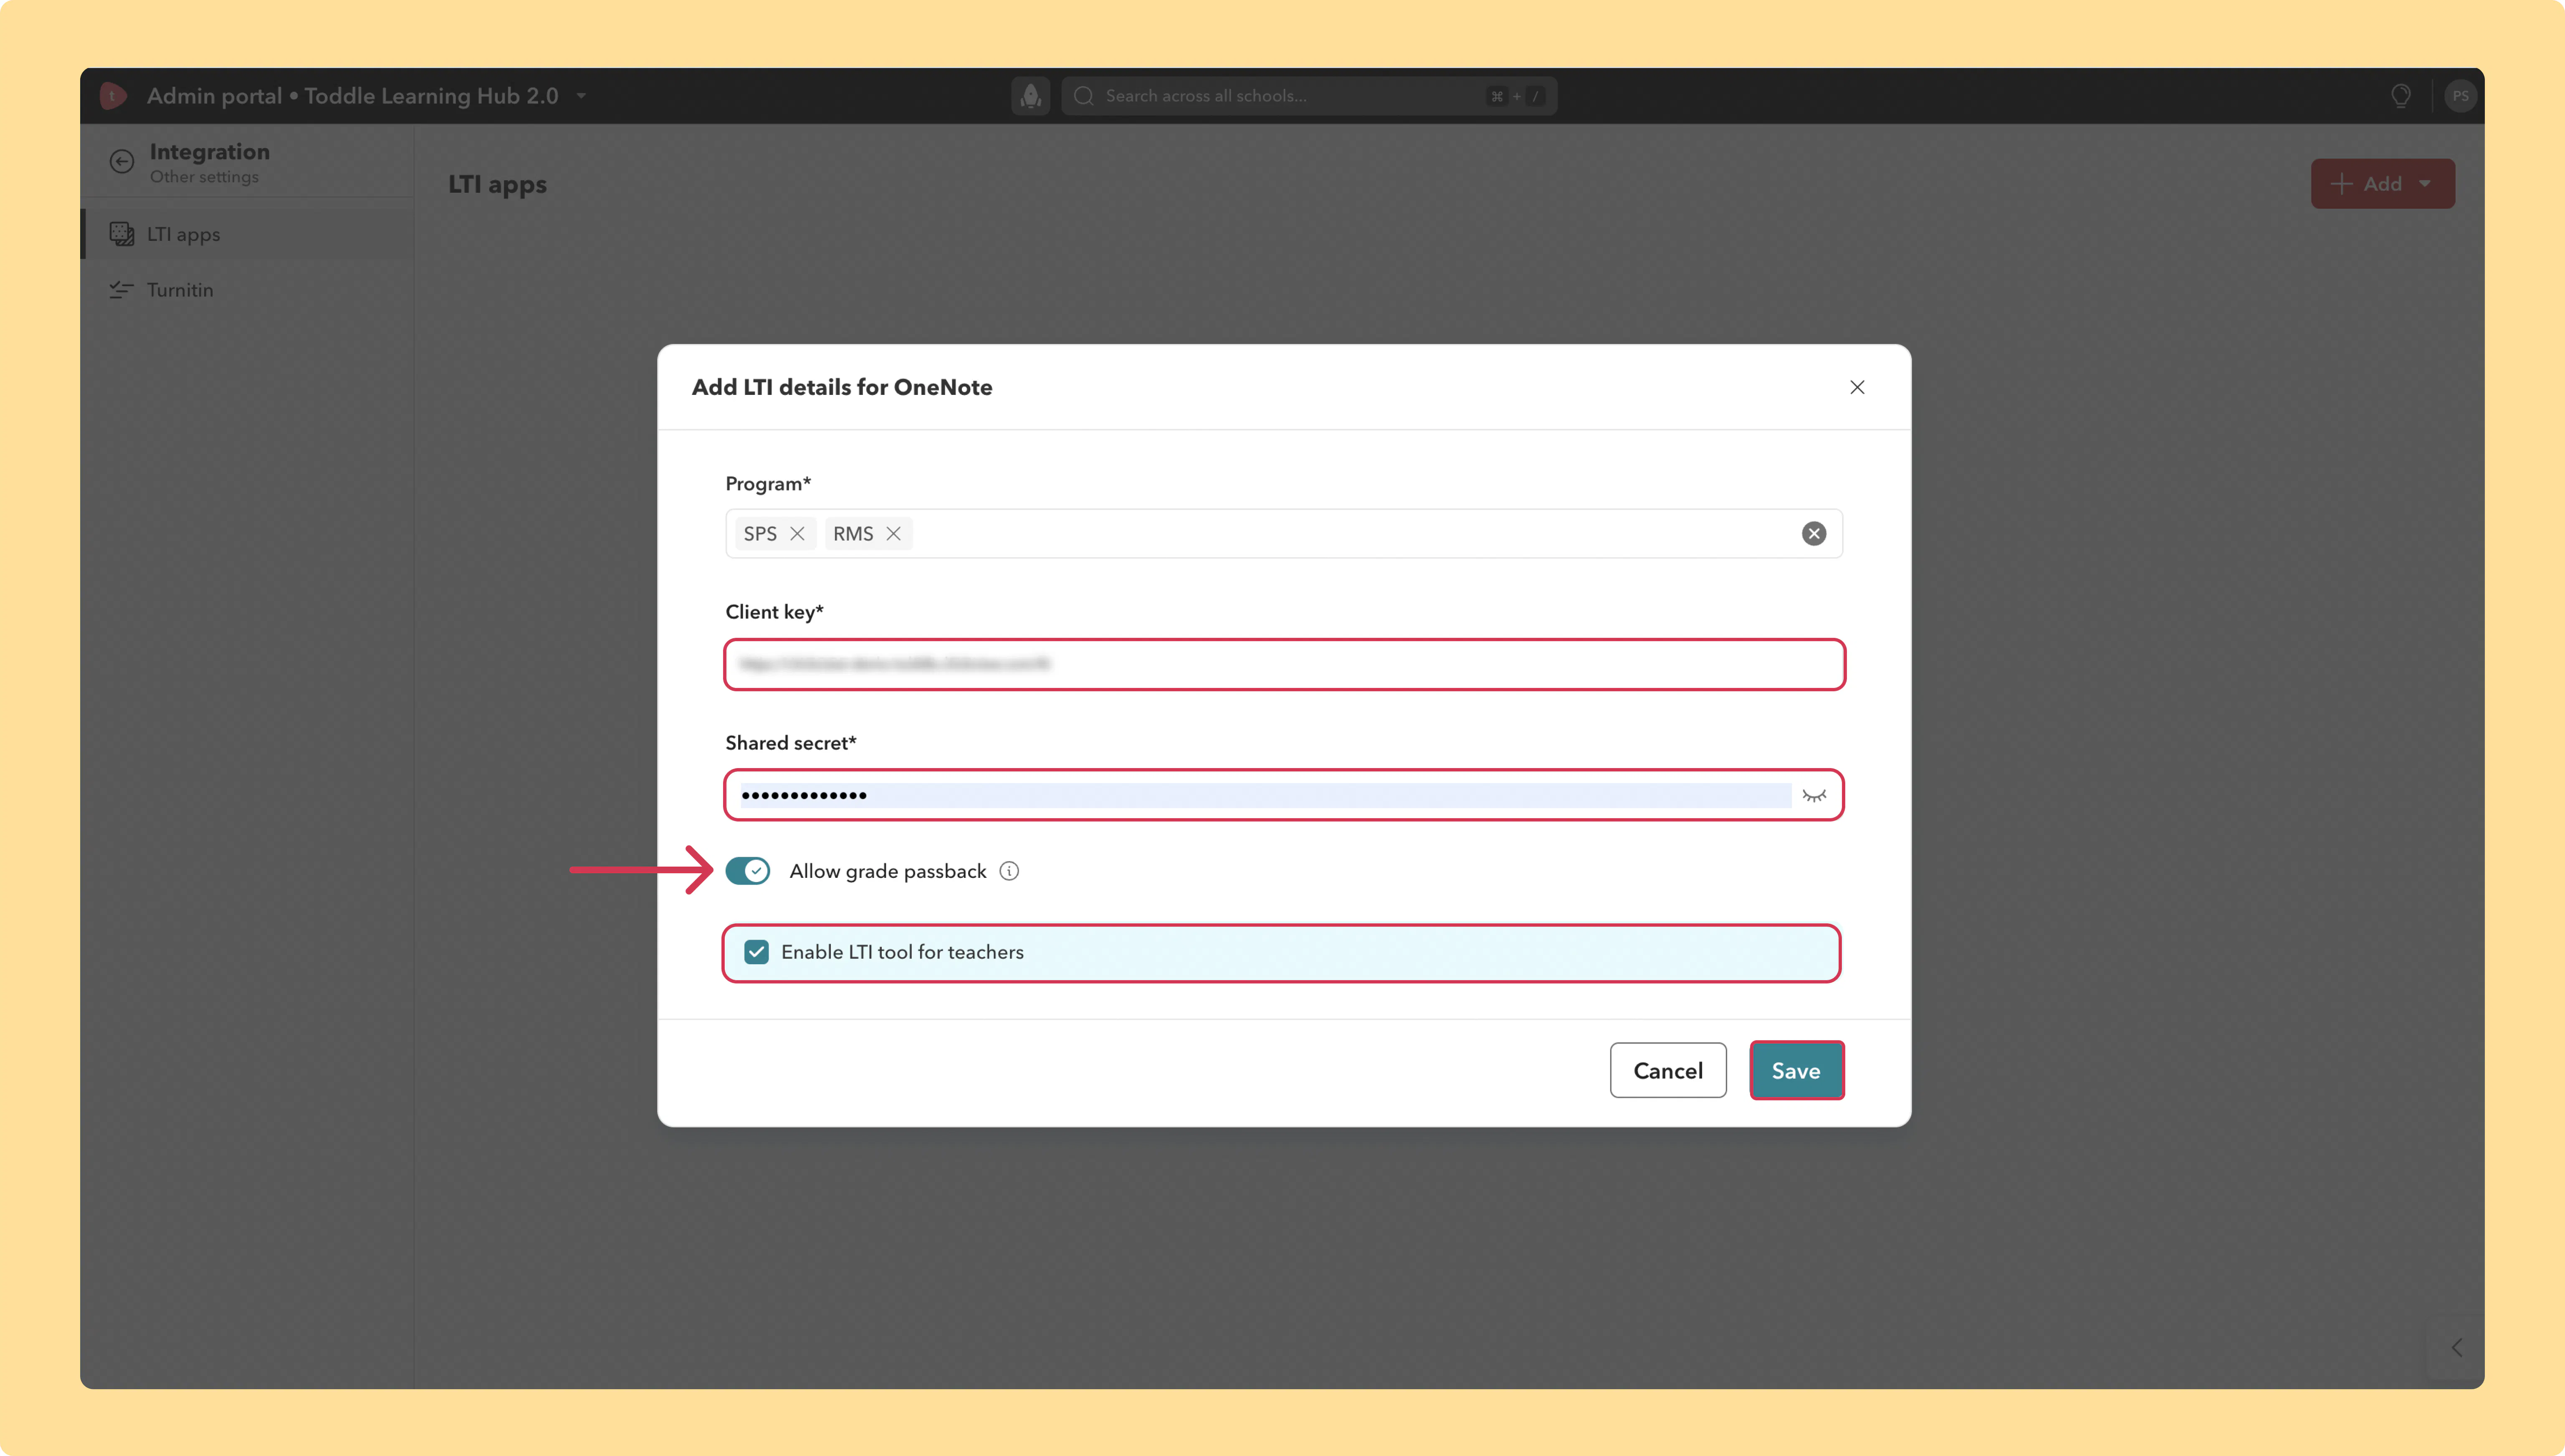Show the shared secret value
Image resolution: width=2565 pixels, height=1456 pixels.
point(1814,796)
